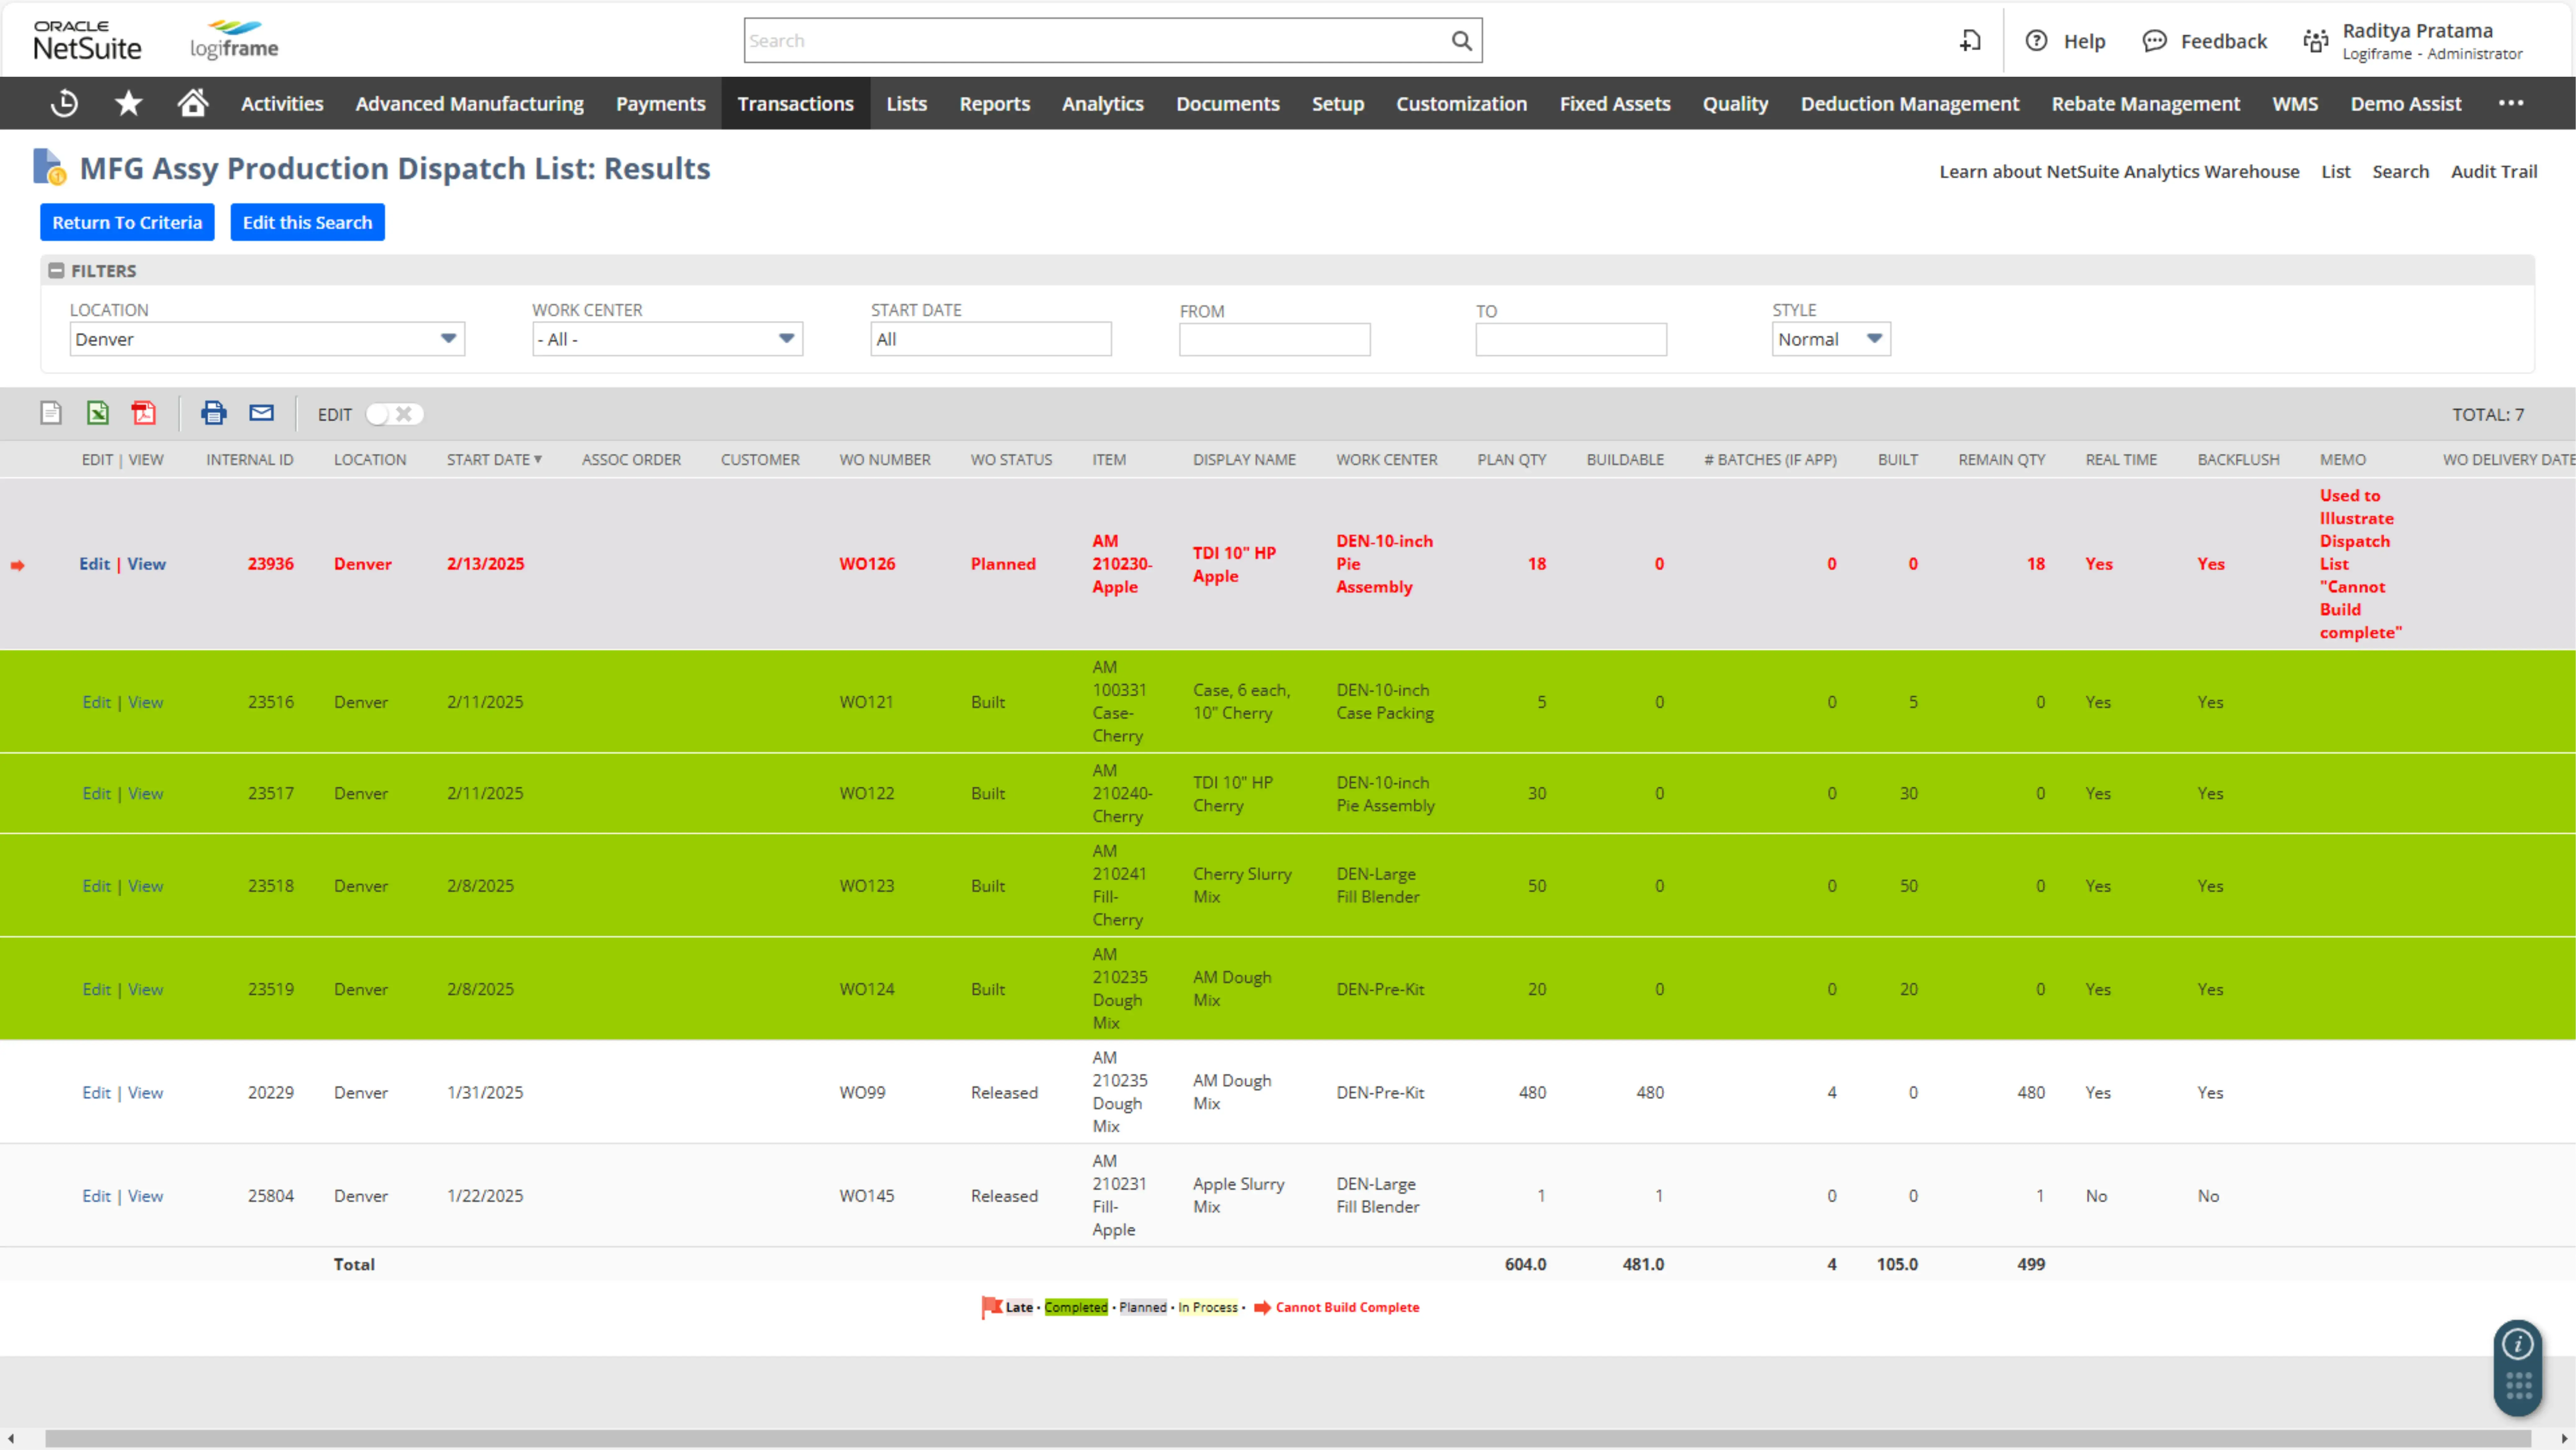Click the Return To Criteria button

click(127, 221)
